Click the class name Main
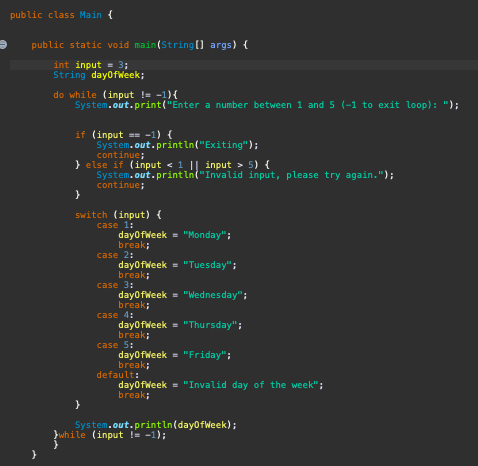 click(91, 15)
